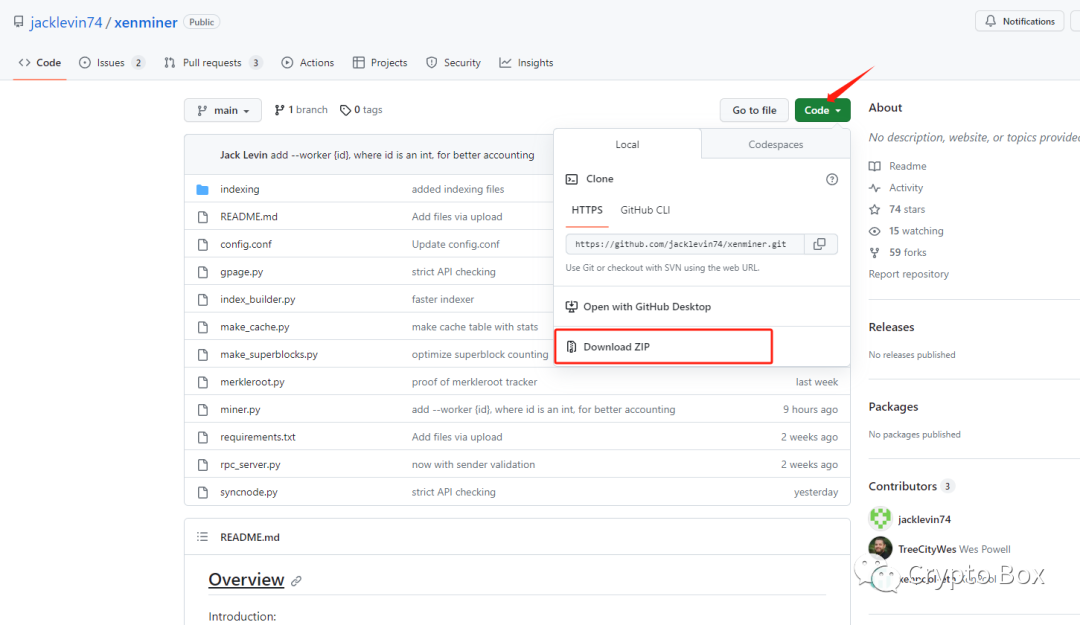Open the Readme link in About
The width and height of the screenshot is (1080, 625).
[x=907, y=166]
